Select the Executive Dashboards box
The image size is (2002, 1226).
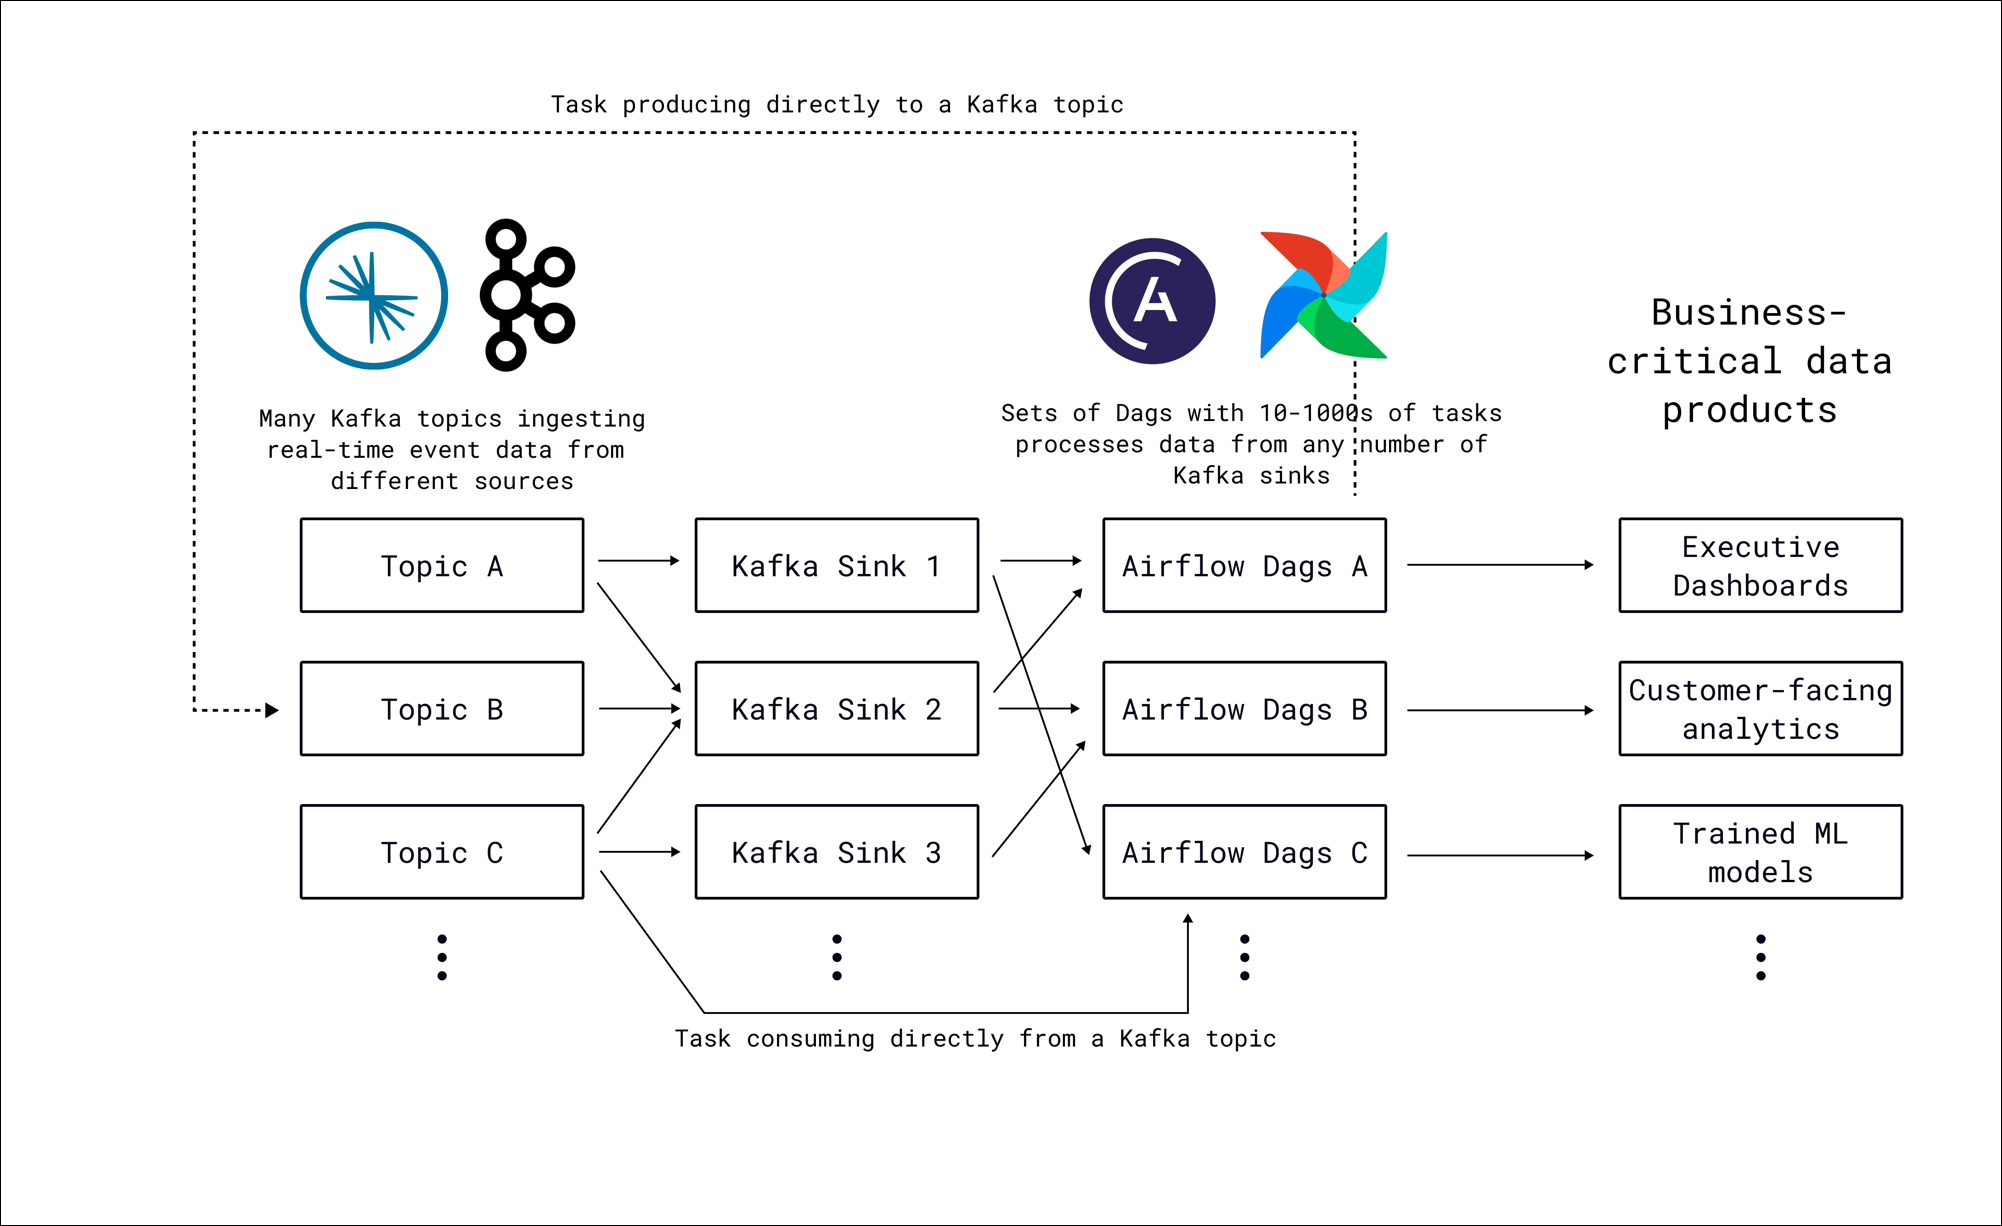point(1759,565)
